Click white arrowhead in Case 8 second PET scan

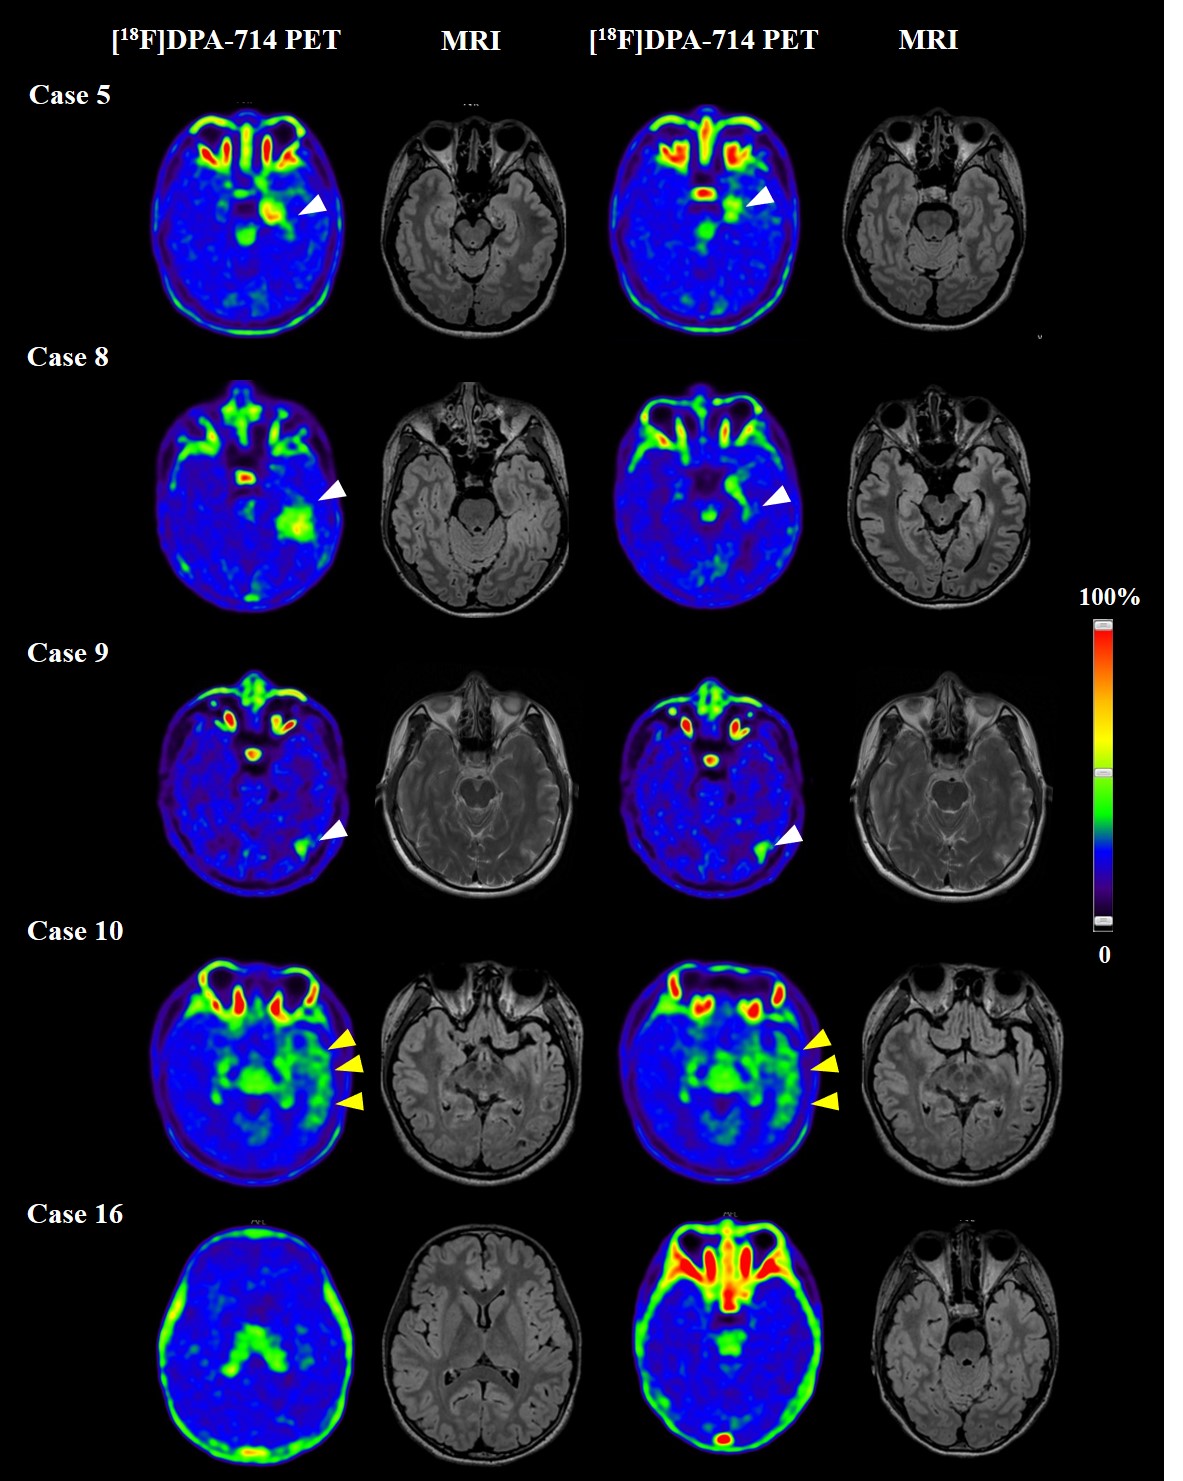pyautogui.click(x=777, y=496)
